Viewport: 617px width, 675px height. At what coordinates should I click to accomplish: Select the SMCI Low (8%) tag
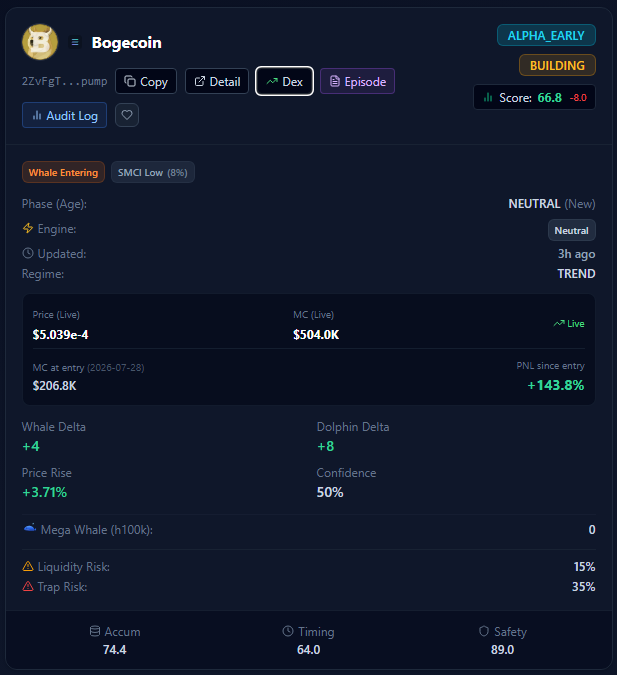pyautogui.click(x=153, y=173)
